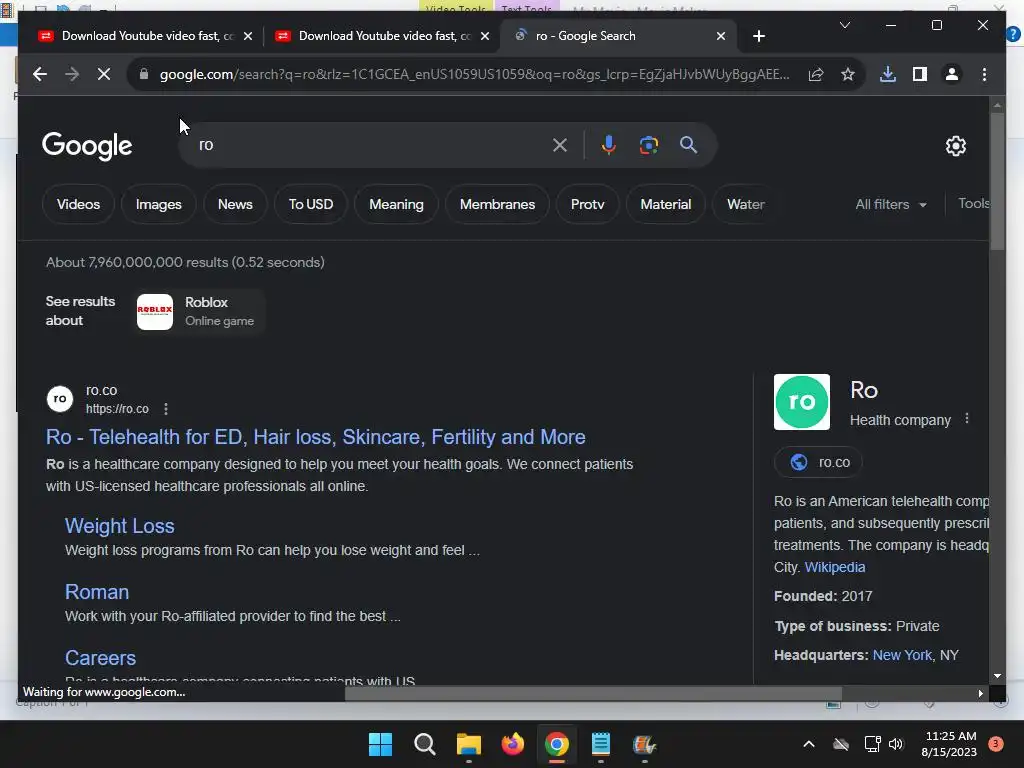This screenshot has width=1024, height=768.
Task: Toggle the Chrome side panel
Action: coord(920,74)
